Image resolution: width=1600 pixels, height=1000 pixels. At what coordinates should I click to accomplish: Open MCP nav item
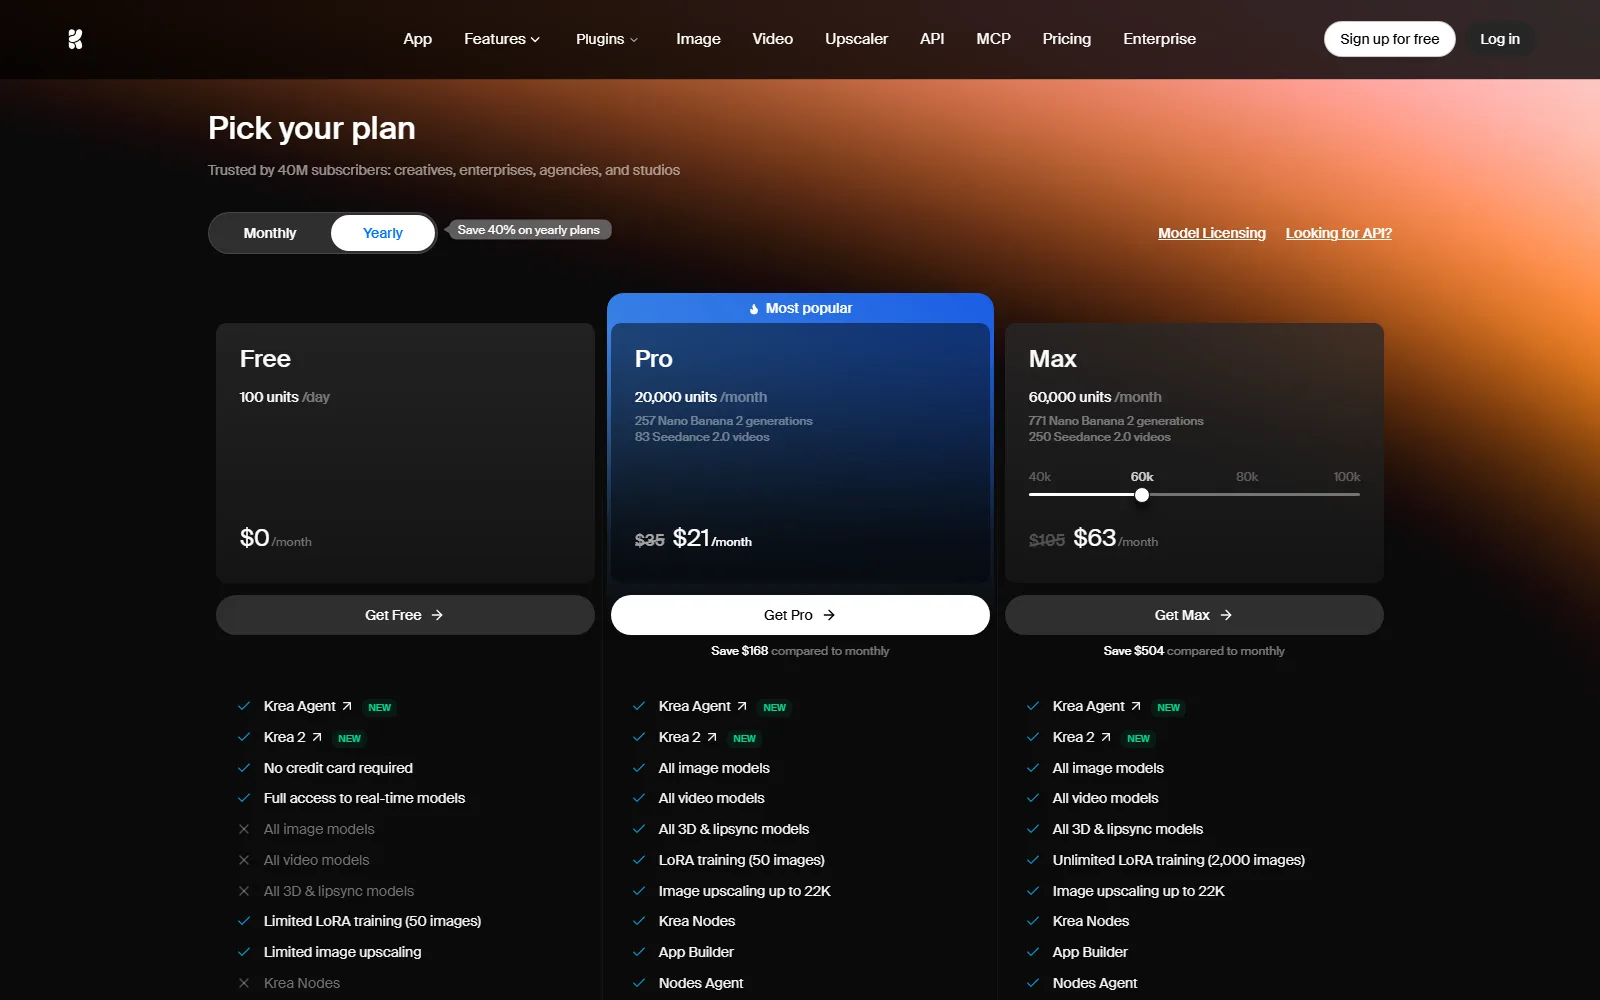(994, 39)
